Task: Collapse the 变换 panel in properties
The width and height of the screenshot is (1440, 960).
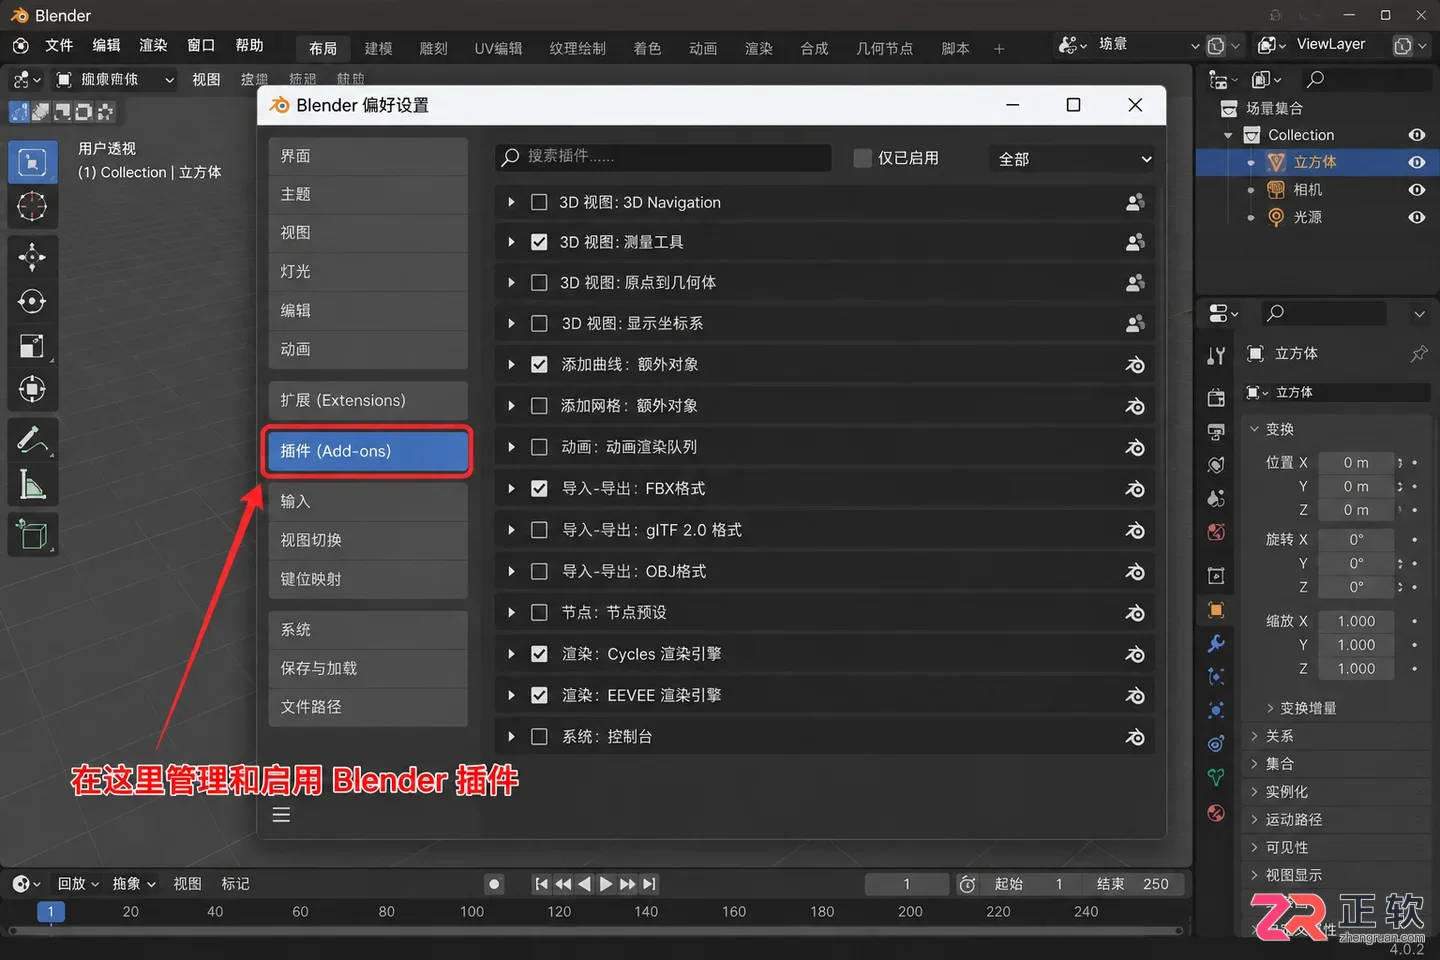Action: tap(1254, 429)
